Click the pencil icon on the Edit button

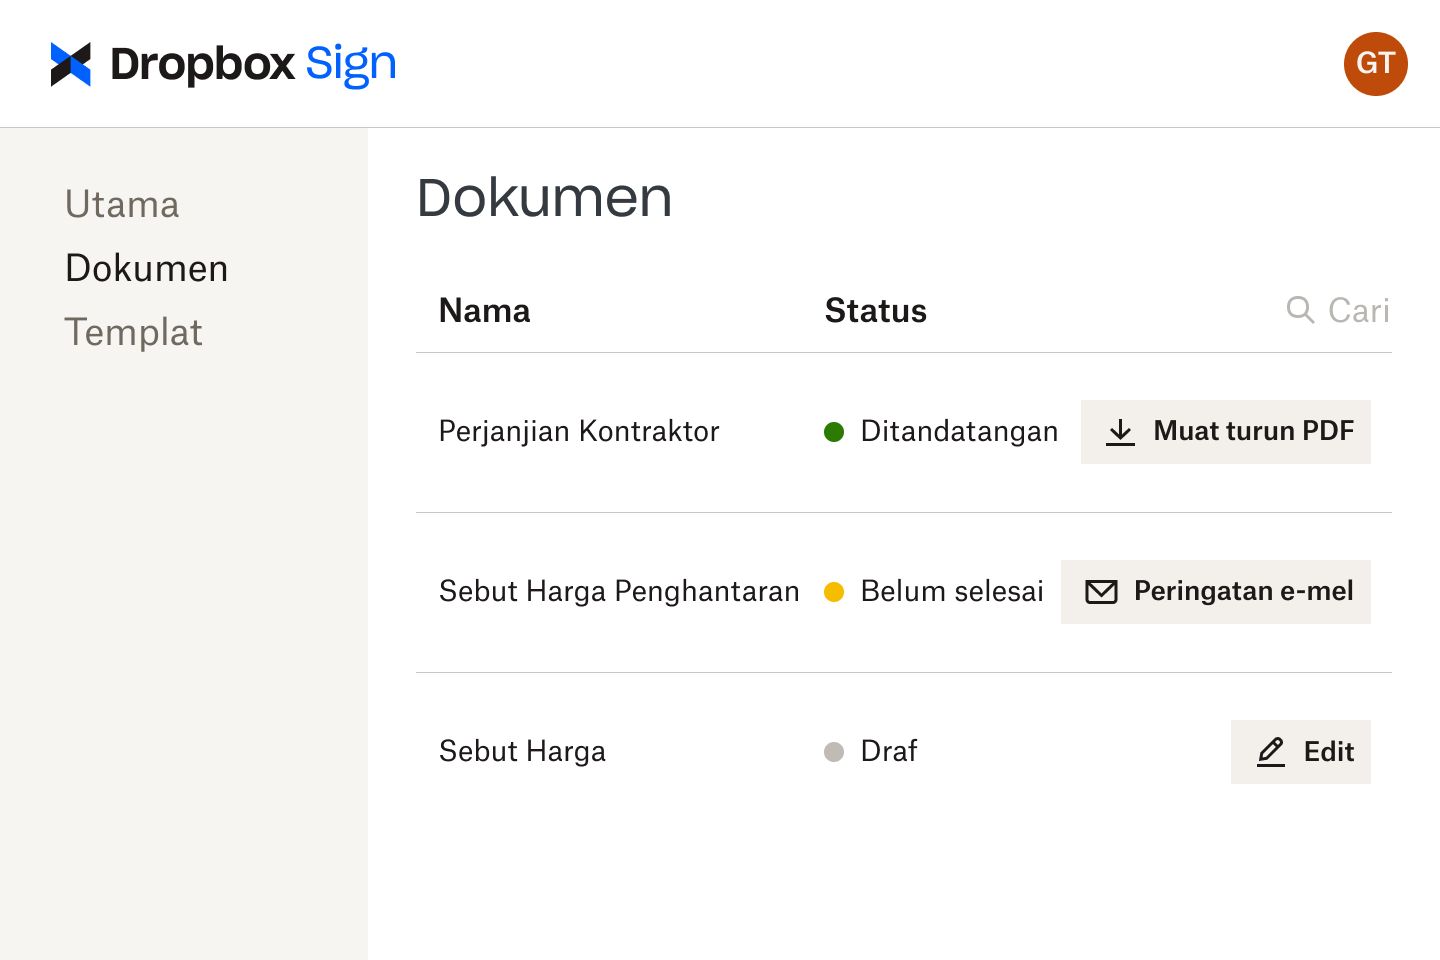click(x=1270, y=752)
